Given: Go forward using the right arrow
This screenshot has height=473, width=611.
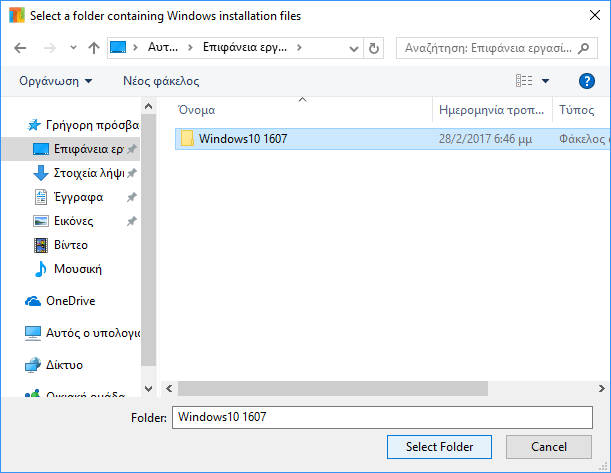Looking at the screenshot, I should [49, 48].
